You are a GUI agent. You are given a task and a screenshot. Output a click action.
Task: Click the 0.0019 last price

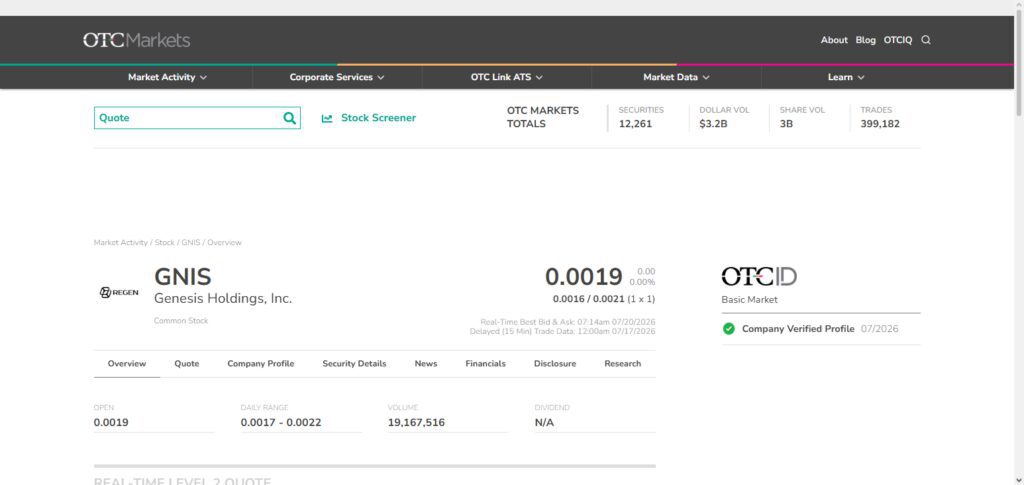point(584,277)
